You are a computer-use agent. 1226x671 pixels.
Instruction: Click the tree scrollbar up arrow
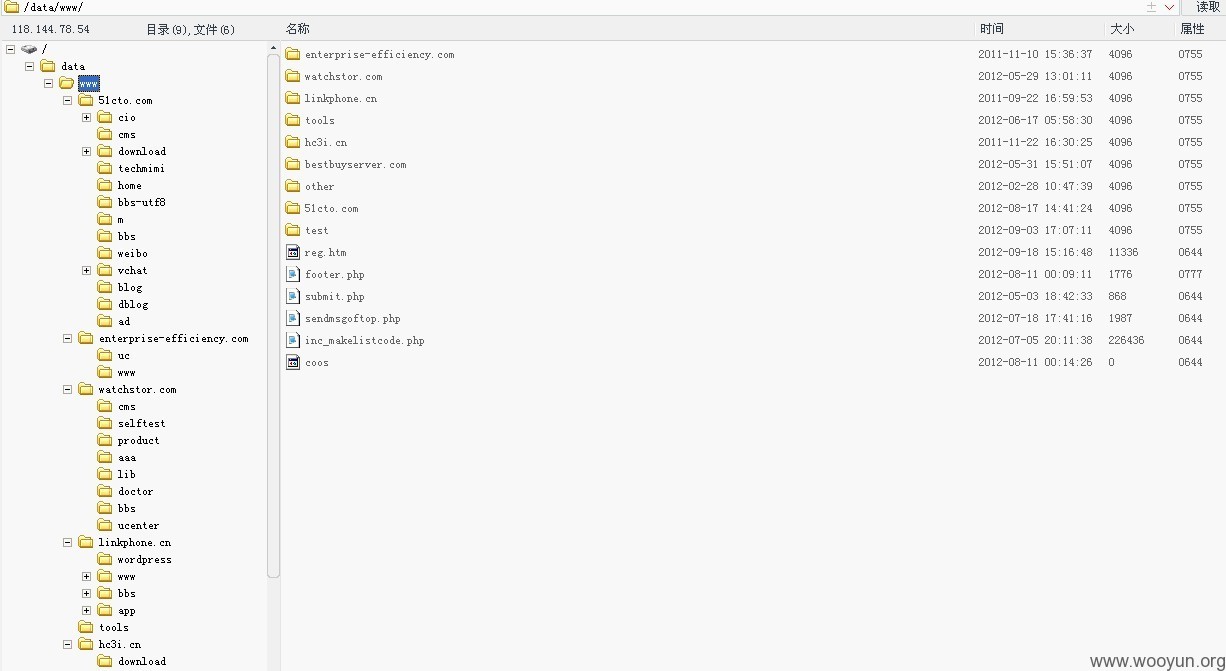click(x=274, y=47)
